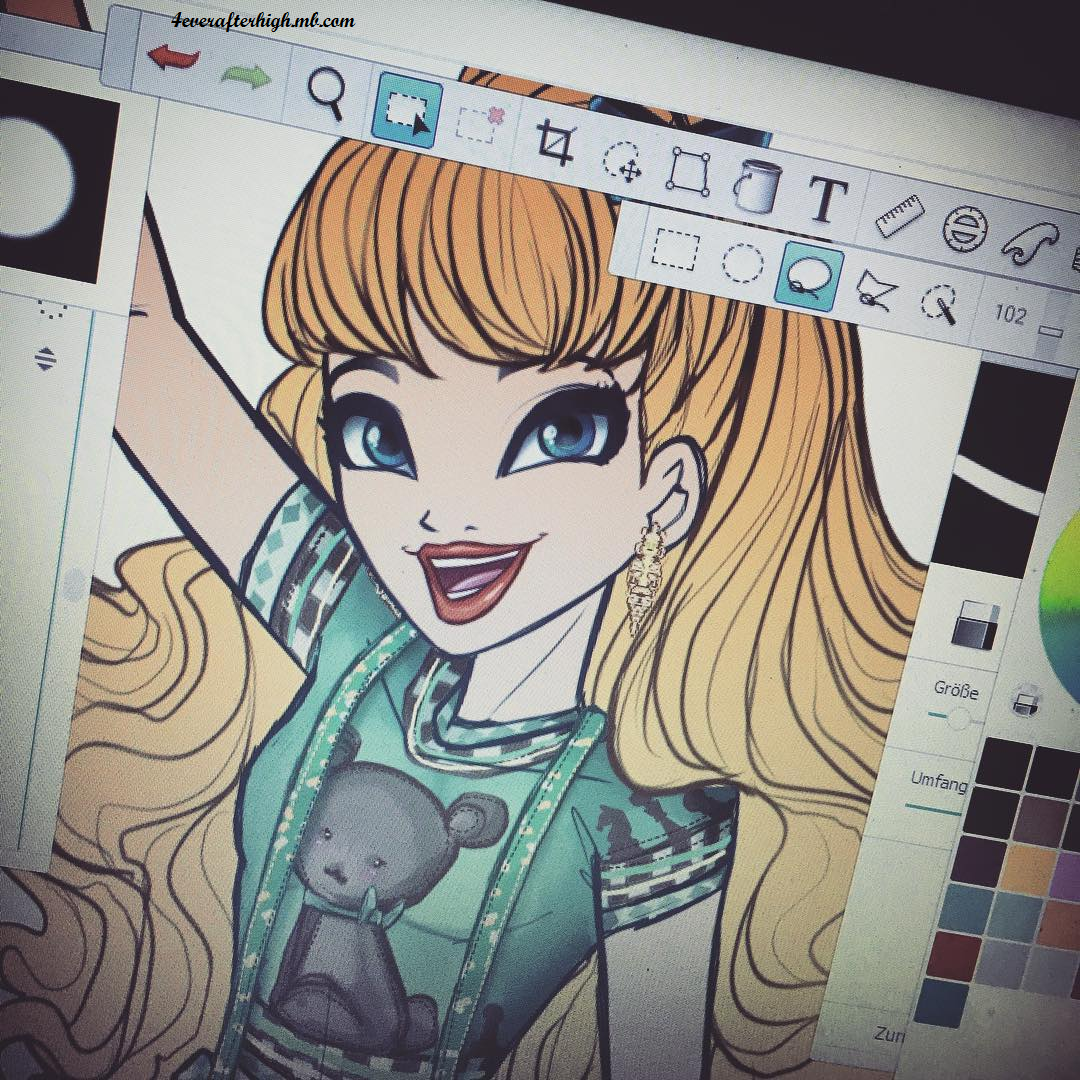Pick the dark red color swatch
The height and width of the screenshot is (1080, 1080).
[x=953, y=956]
